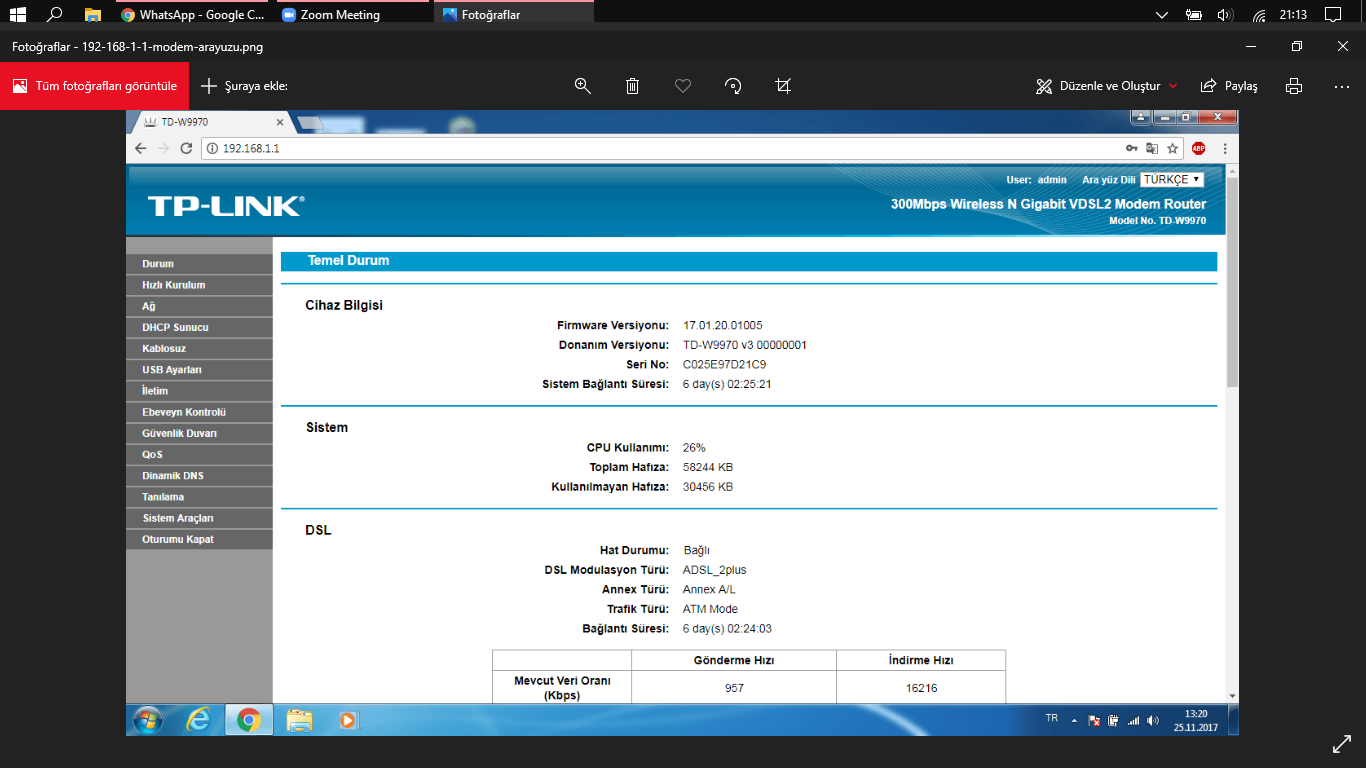Click Tüm fotoğrafları görüntüle button

coord(95,86)
